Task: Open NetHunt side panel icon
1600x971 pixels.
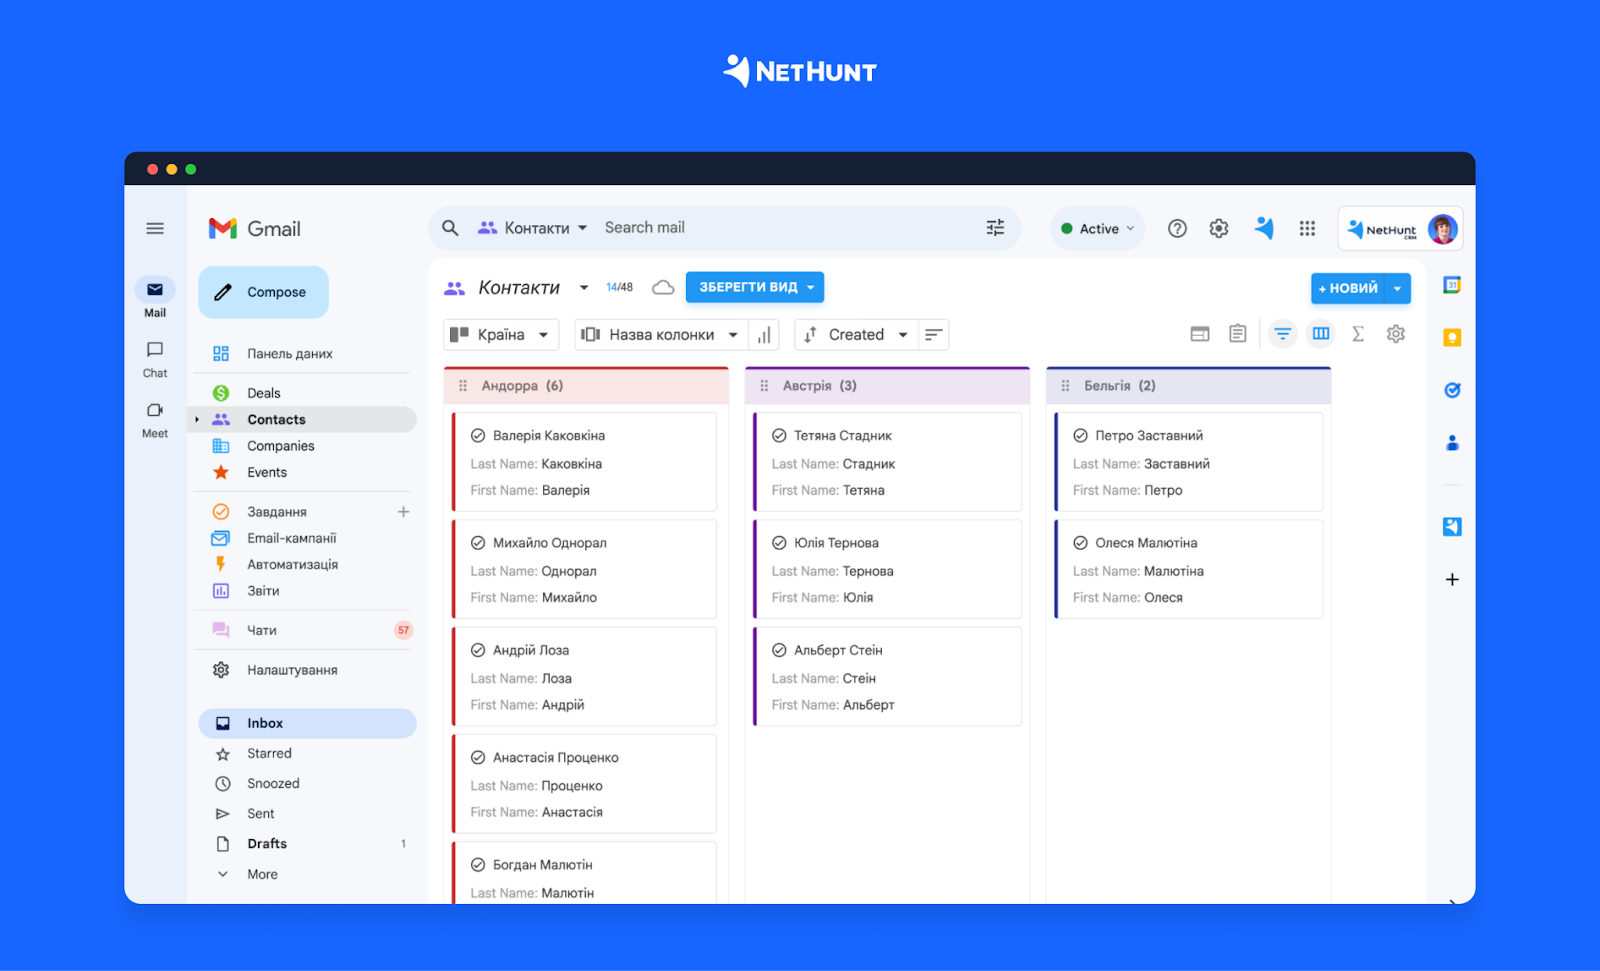Action: (x=1452, y=527)
